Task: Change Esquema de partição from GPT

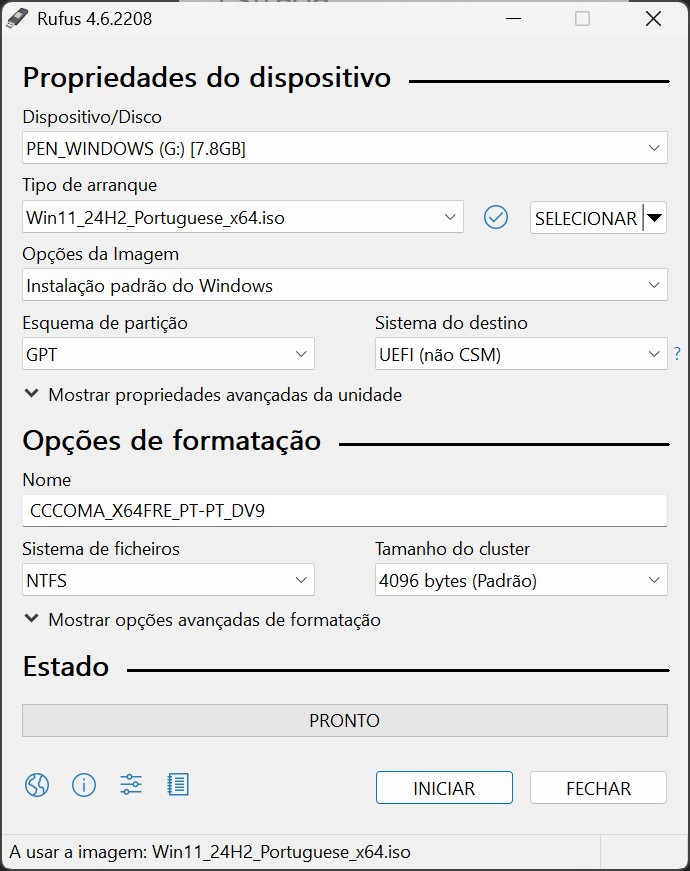Action: click(x=168, y=354)
